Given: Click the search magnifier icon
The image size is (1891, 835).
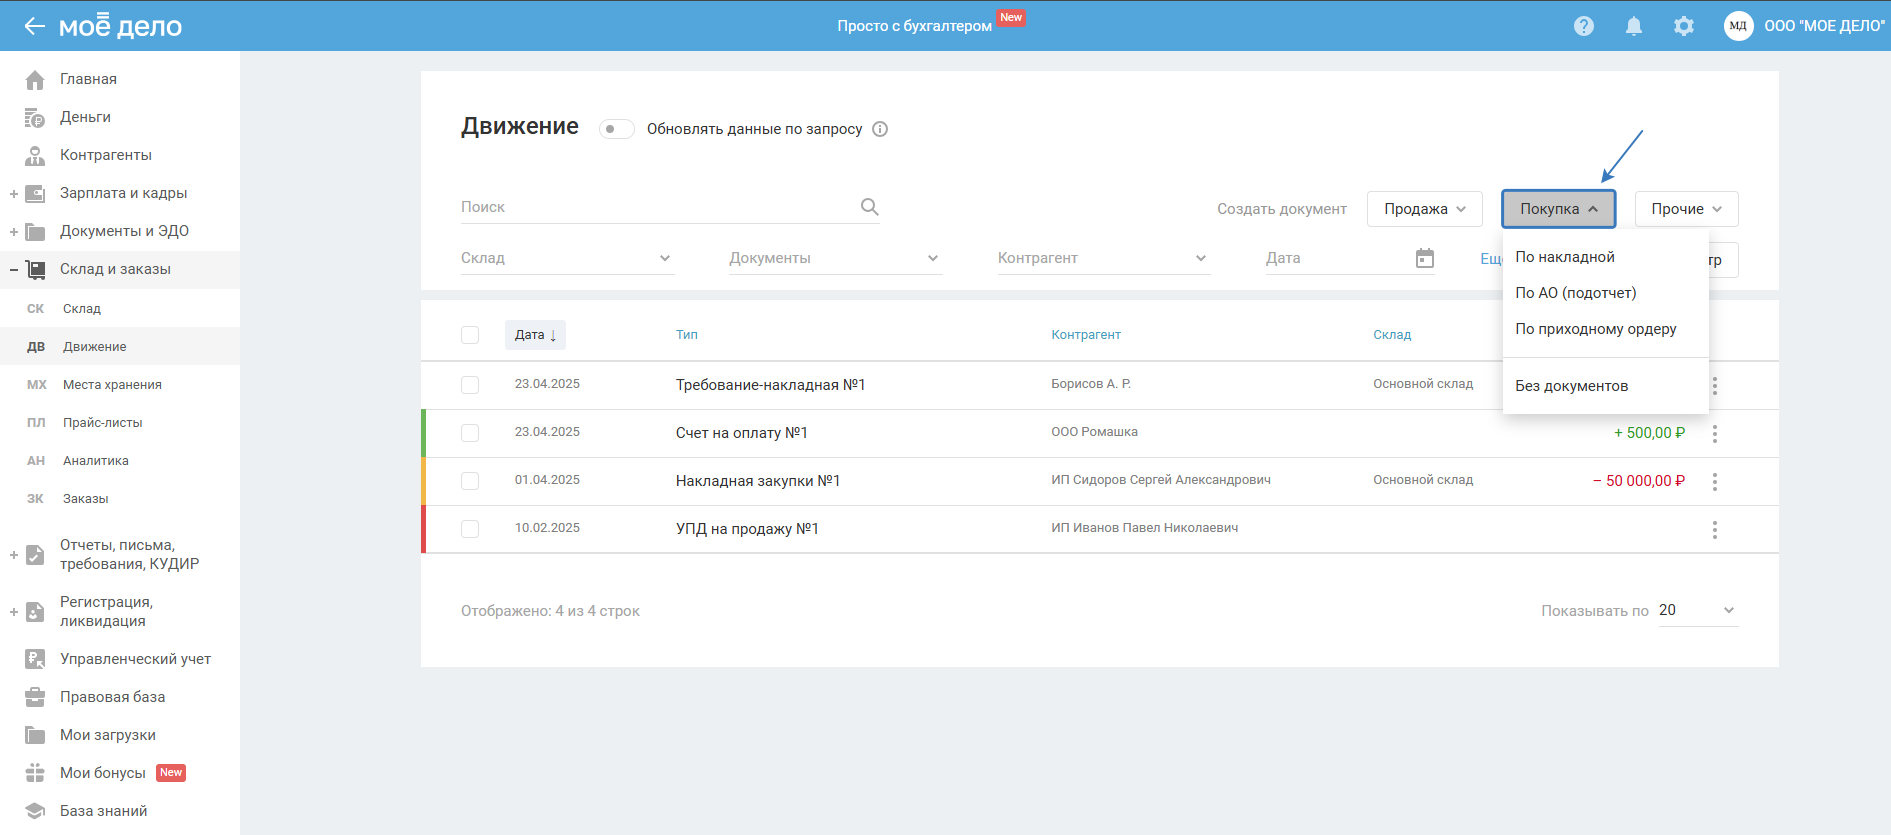Looking at the screenshot, I should coord(870,207).
